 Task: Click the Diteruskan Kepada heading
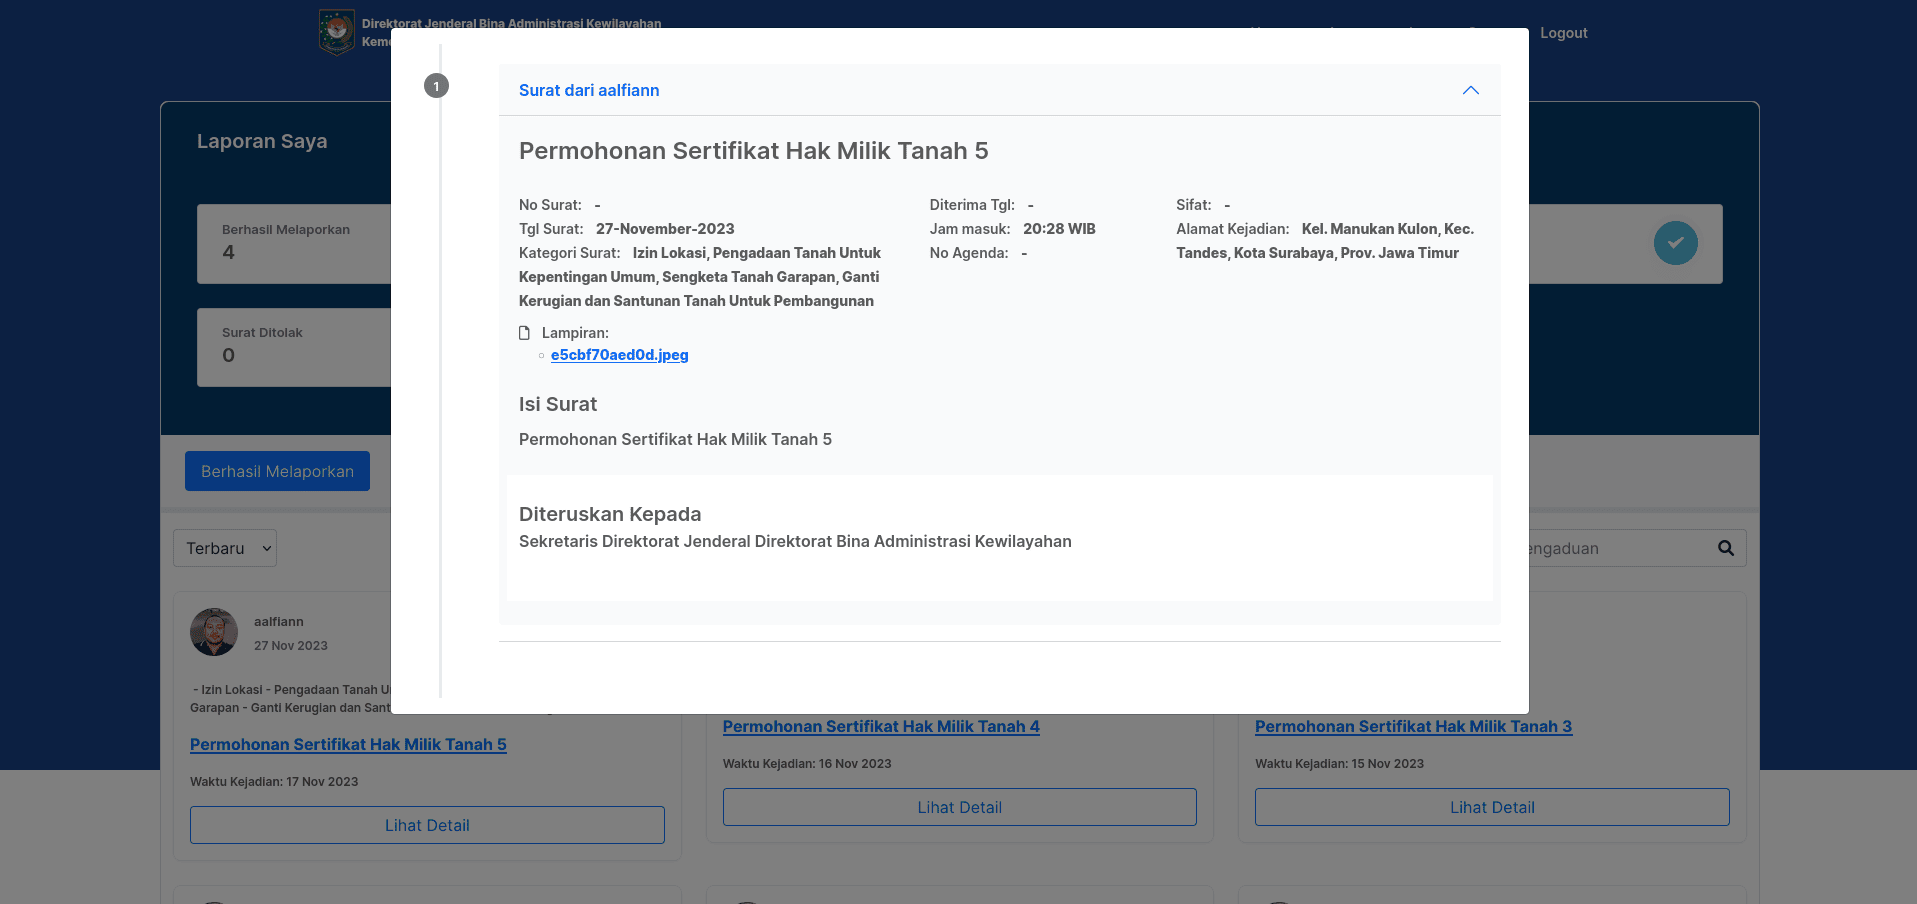pyautogui.click(x=610, y=514)
